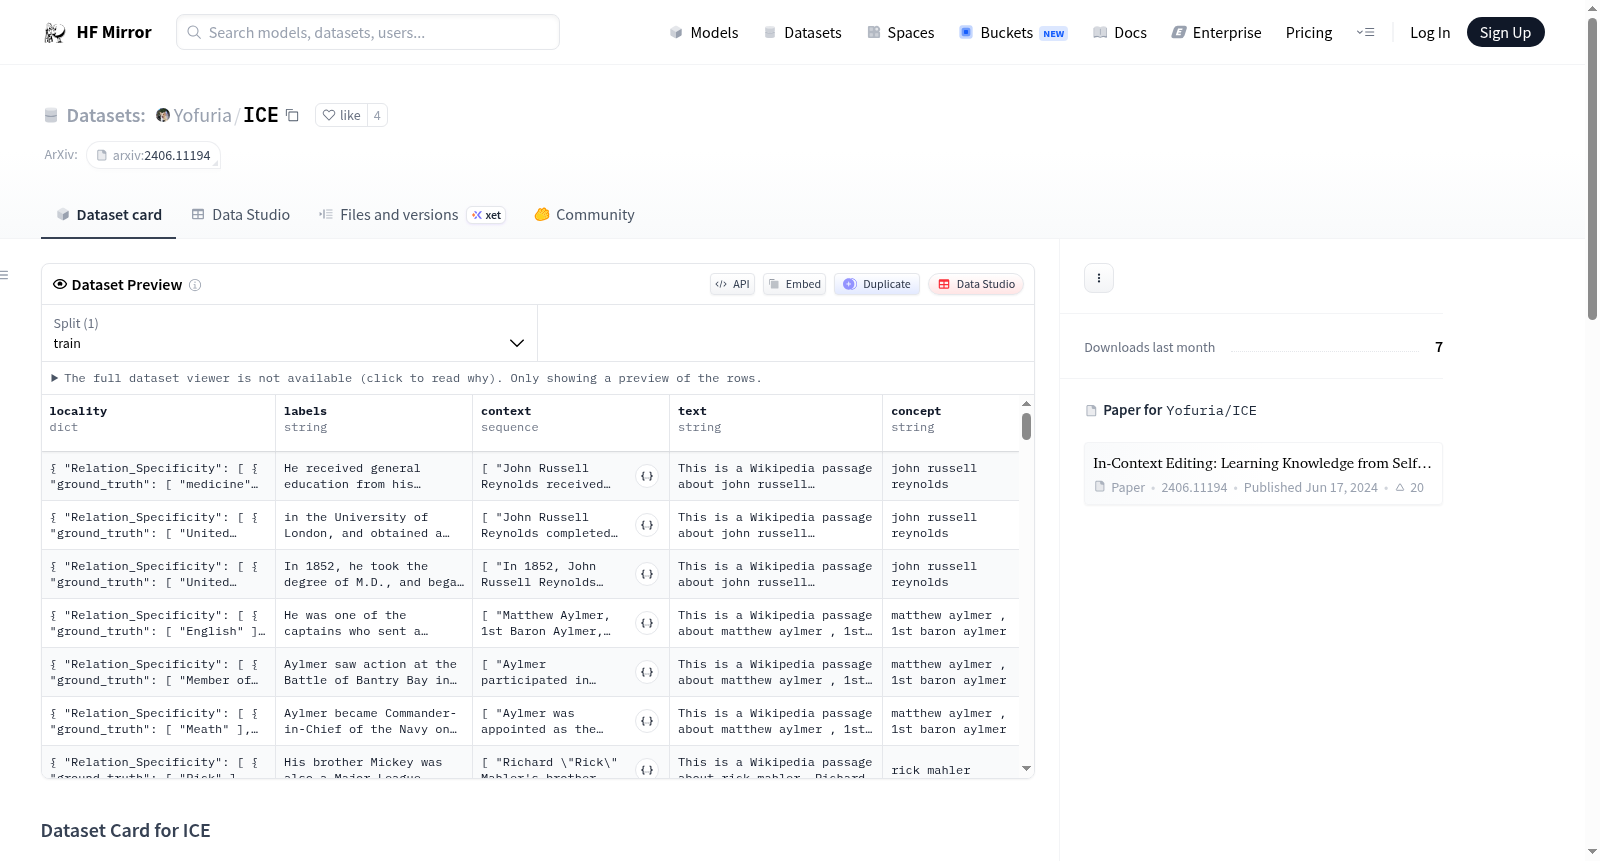Screen dimensions: 1600x861
Task: Open the three-dot options menu in sidebar
Action: [x=1099, y=278]
